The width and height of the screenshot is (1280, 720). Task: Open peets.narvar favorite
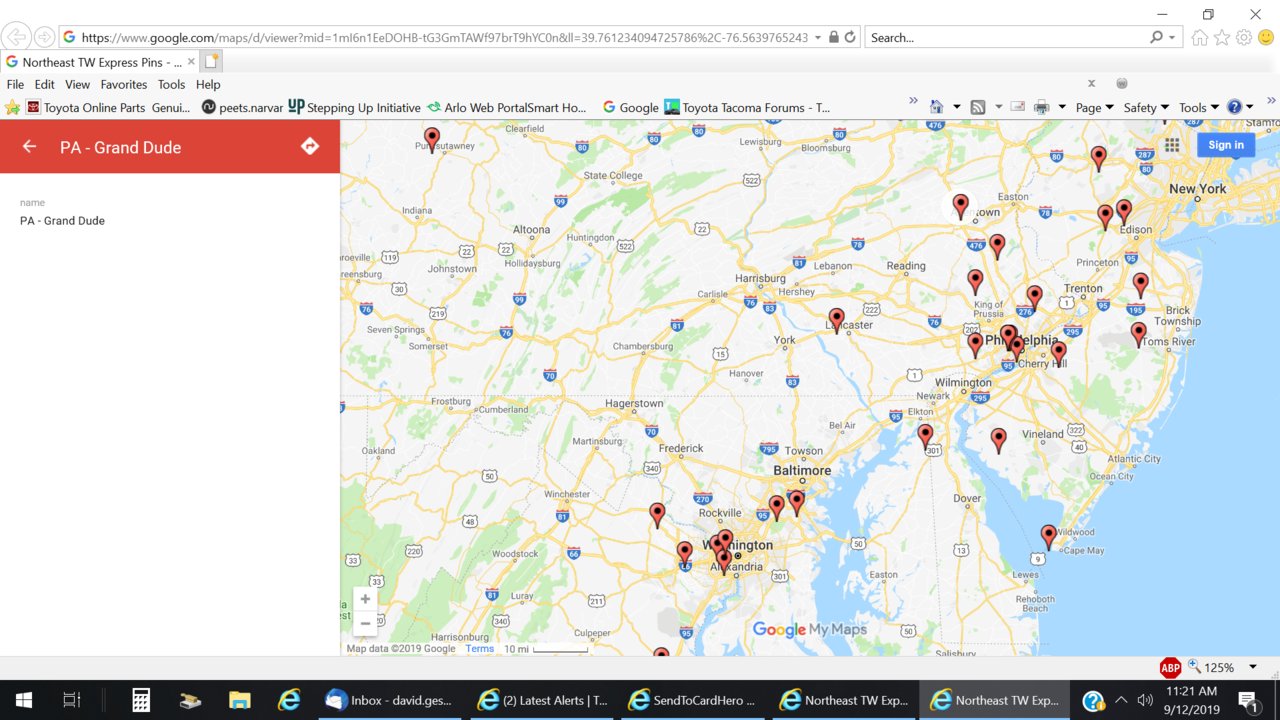click(242, 107)
